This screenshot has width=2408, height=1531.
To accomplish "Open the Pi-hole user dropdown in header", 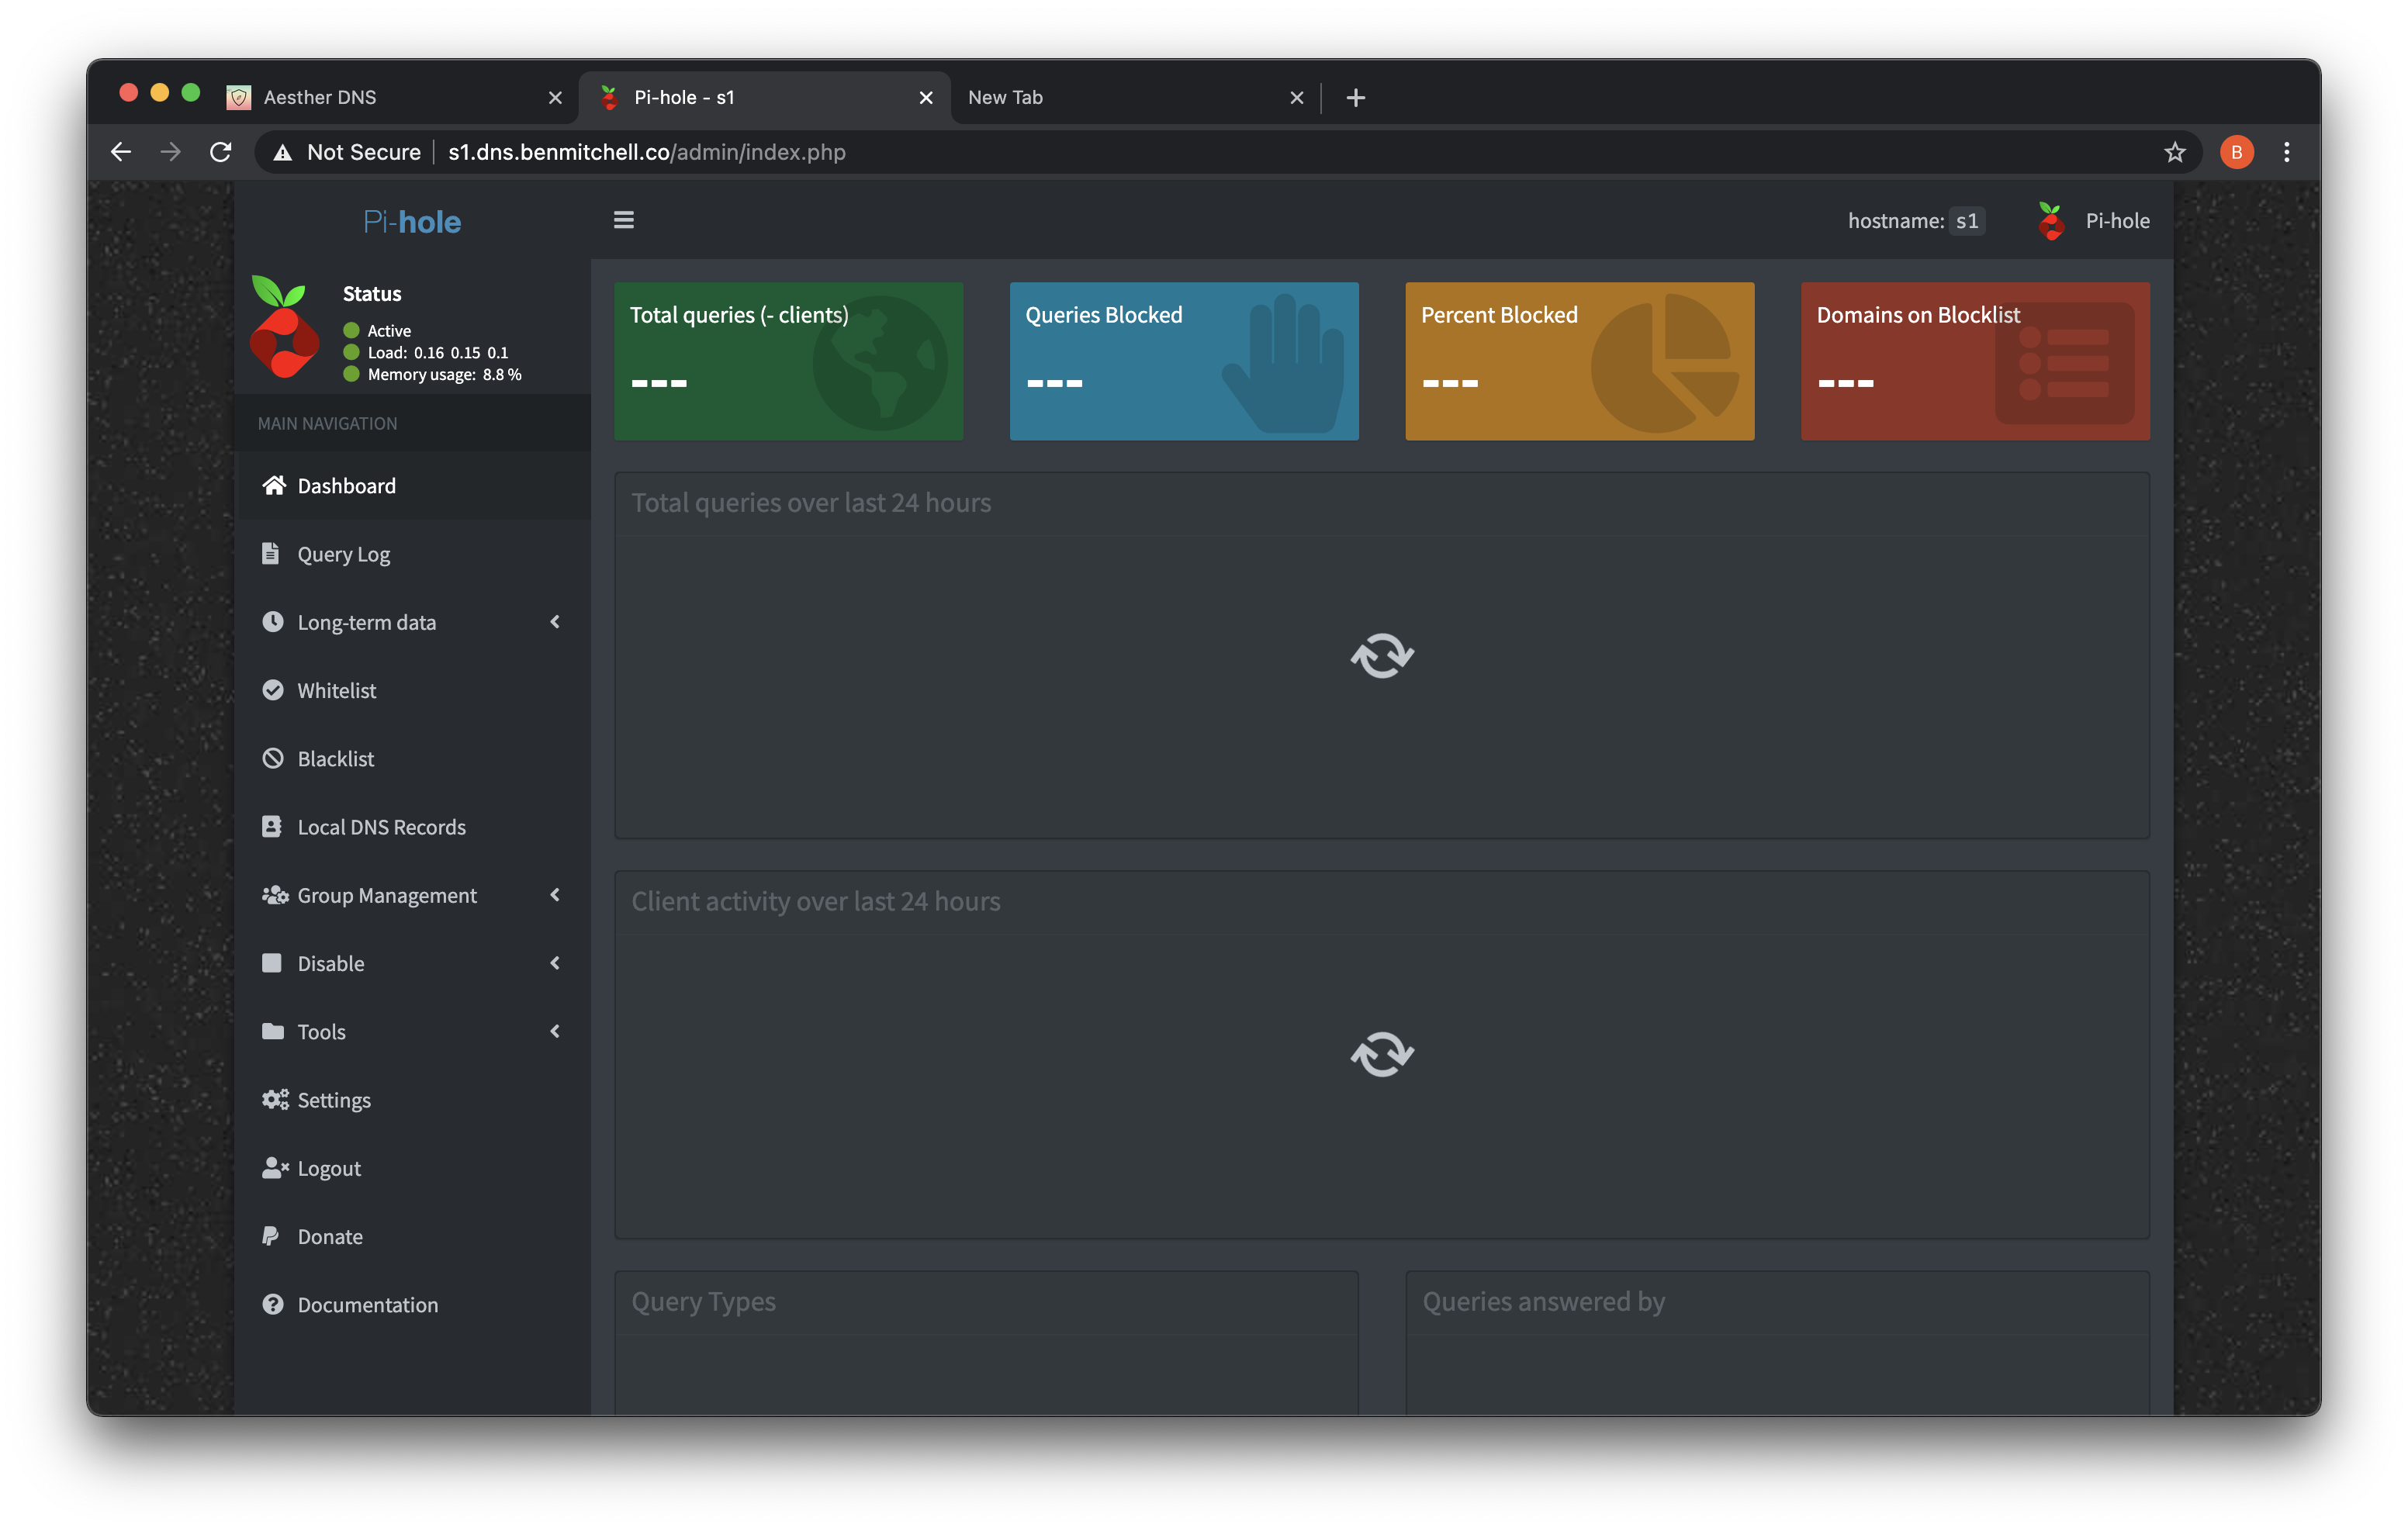I will (x=2093, y=221).
